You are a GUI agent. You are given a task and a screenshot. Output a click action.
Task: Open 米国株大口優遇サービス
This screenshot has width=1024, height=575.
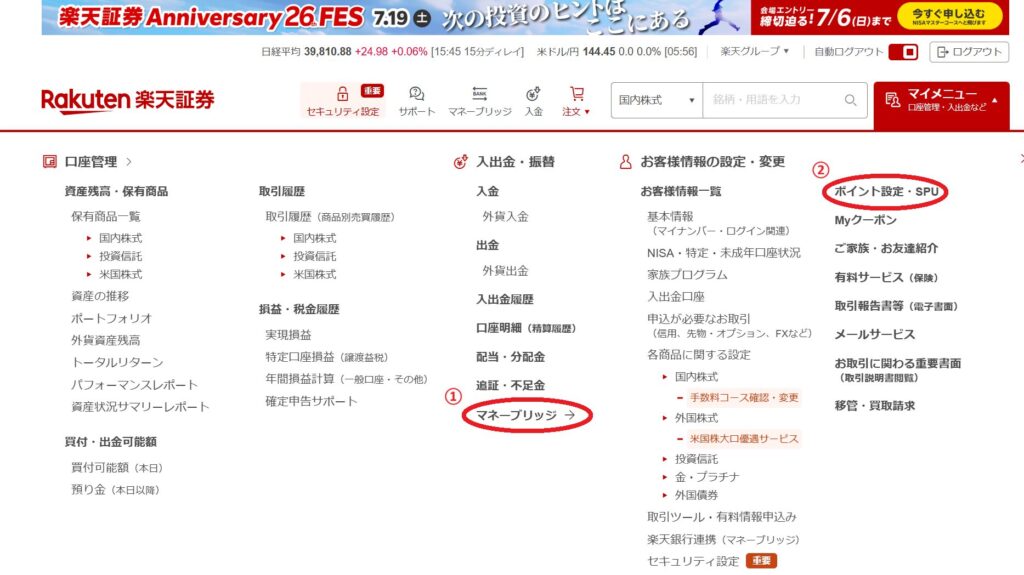tap(744, 438)
